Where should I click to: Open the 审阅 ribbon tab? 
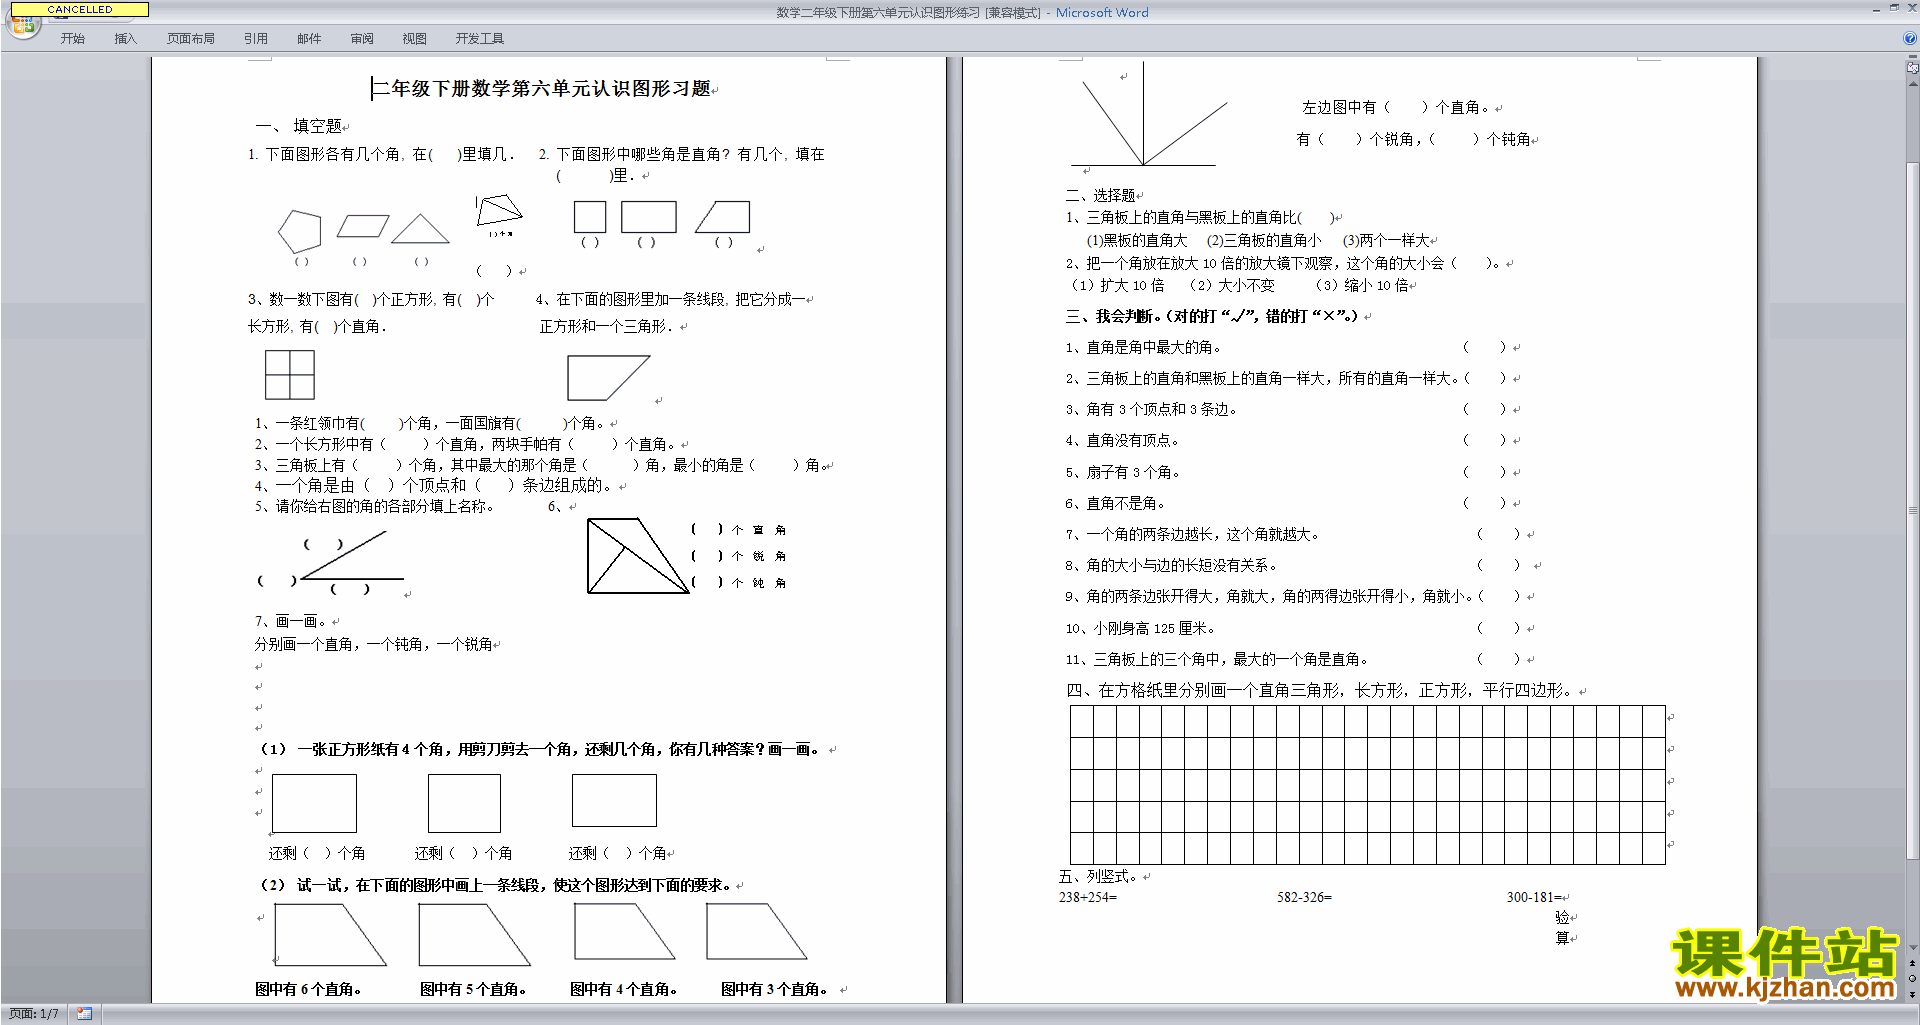pyautogui.click(x=362, y=39)
